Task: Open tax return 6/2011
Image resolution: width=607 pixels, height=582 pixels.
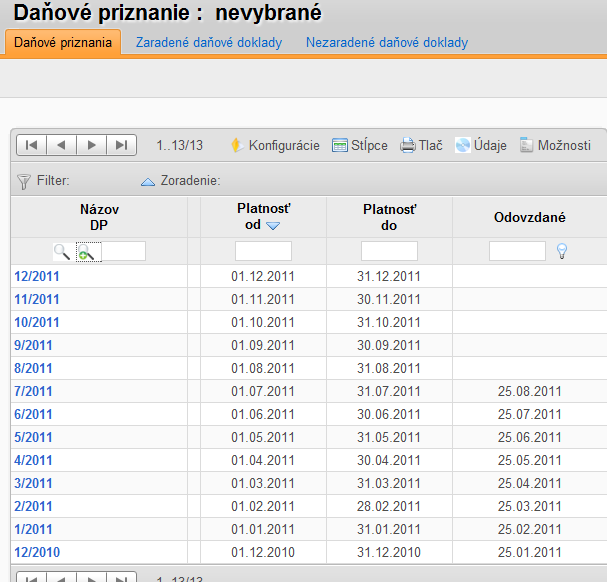Action: pos(33,414)
